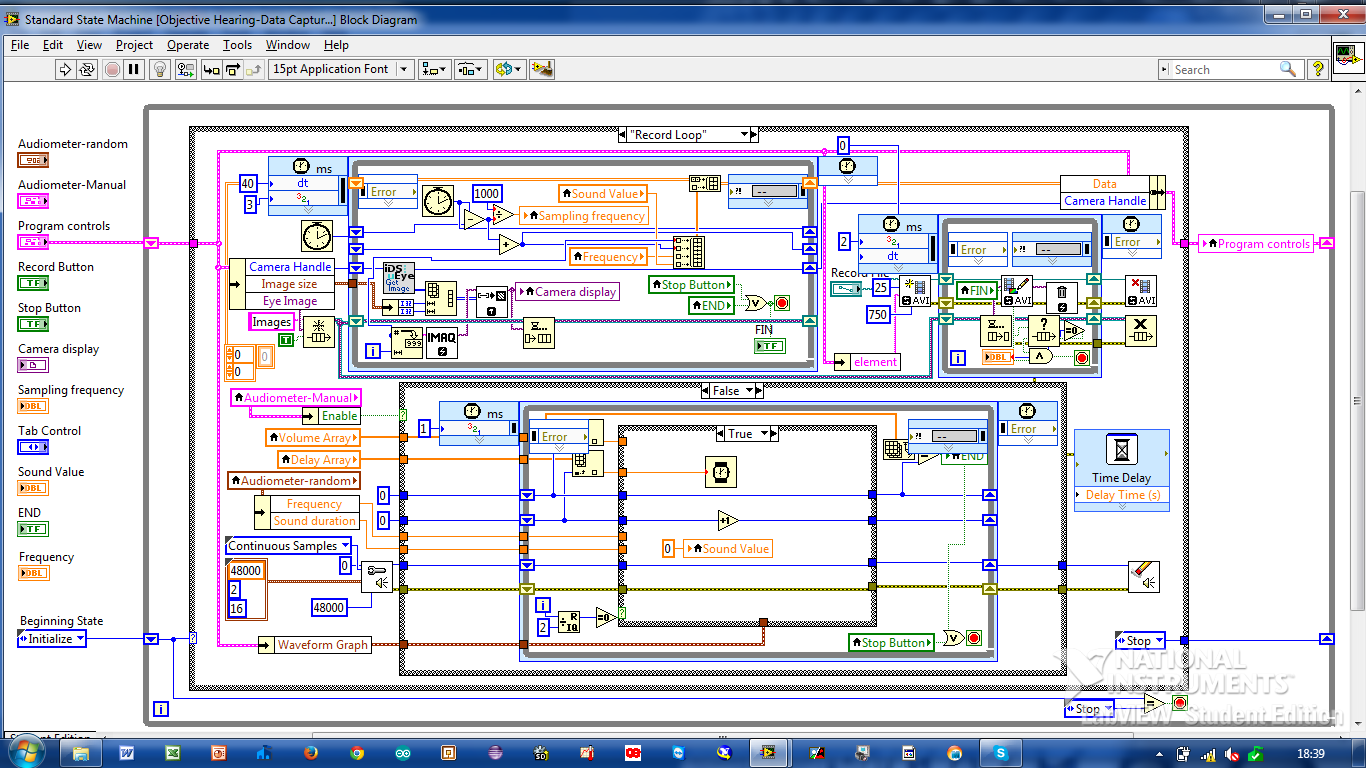Viewport: 1366px width, 768px height.
Task: Select the Tab Control terminal
Action: pyautogui.click(x=33, y=447)
